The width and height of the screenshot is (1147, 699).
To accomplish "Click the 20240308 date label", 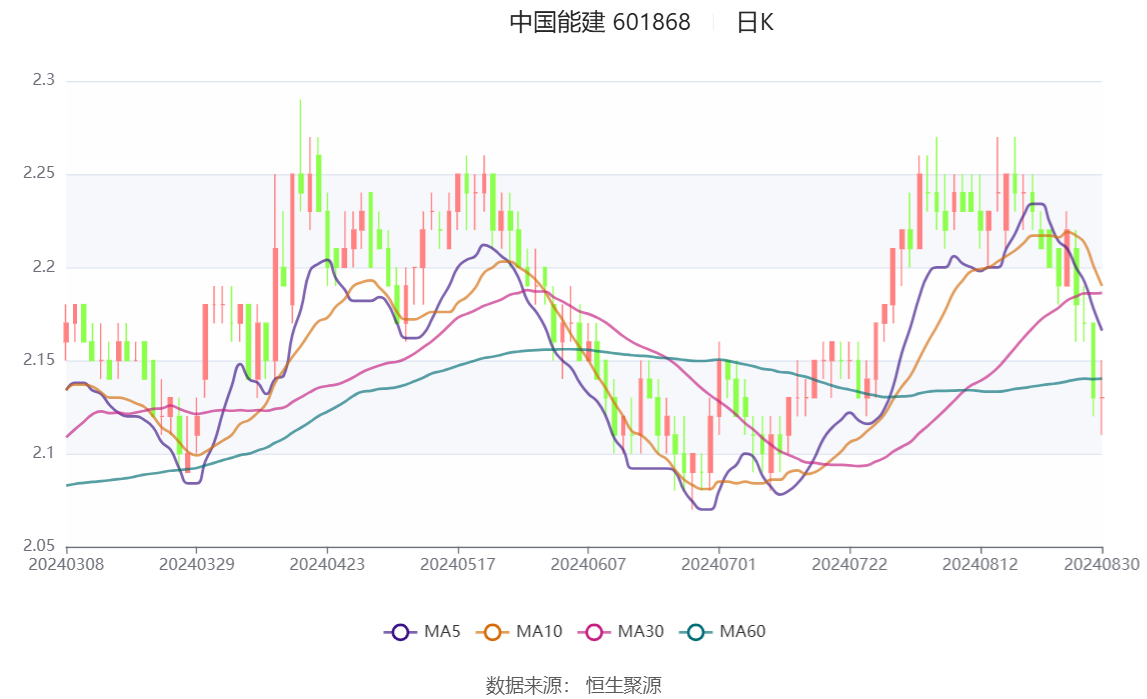I will click(x=66, y=564).
